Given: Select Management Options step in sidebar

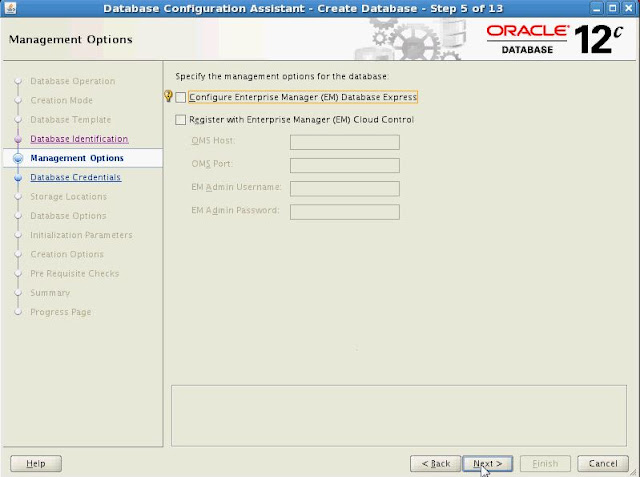Looking at the screenshot, I should (77, 158).
